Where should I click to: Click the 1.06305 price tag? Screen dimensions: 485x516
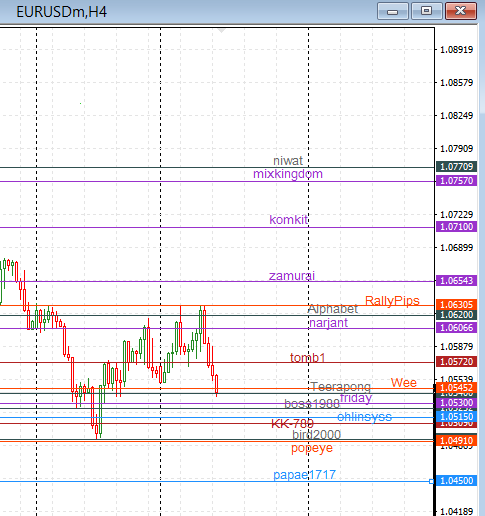click(456, 304)
